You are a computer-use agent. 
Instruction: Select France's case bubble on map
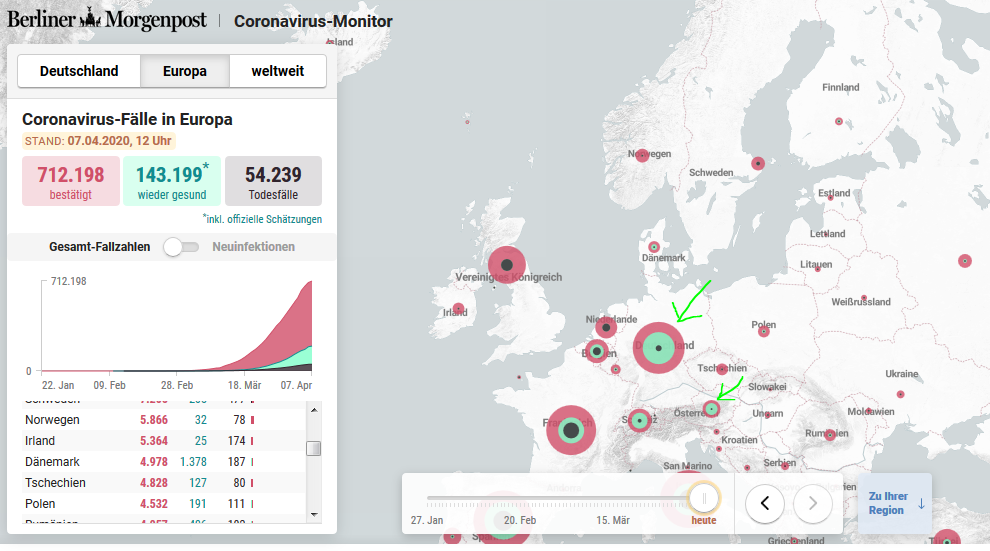(571, 430)
